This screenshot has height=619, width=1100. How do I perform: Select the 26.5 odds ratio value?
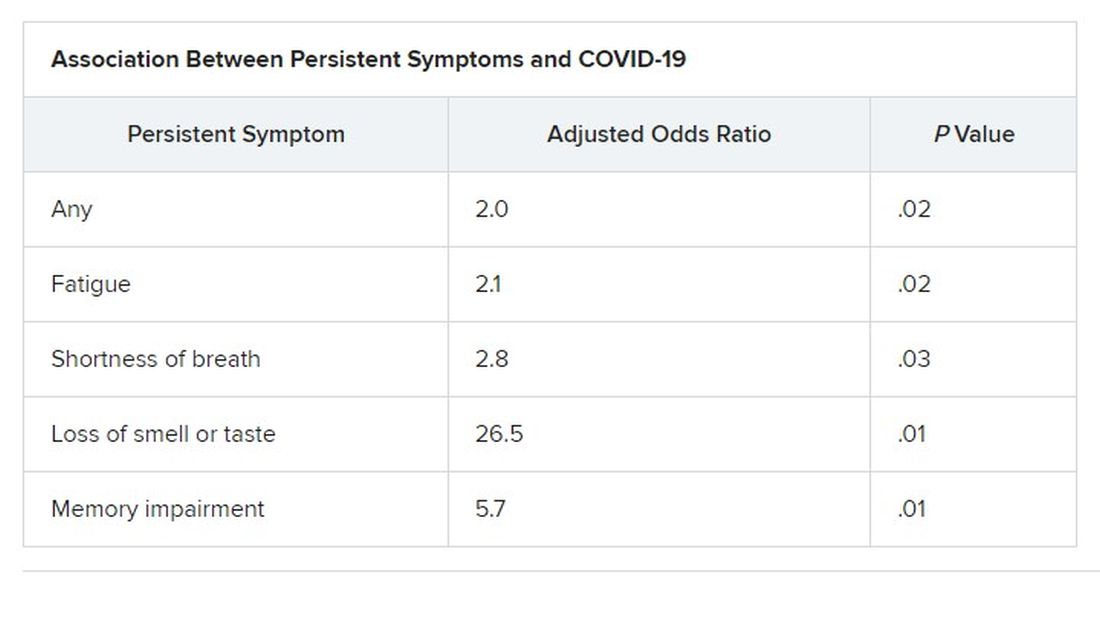coord(499,434)
